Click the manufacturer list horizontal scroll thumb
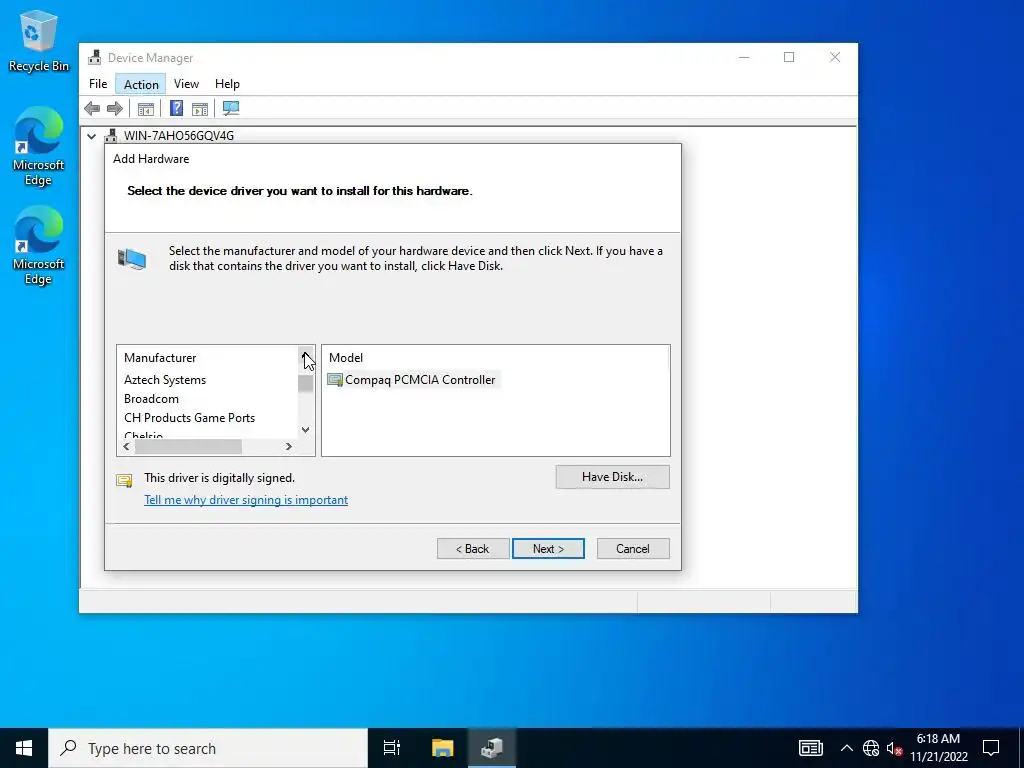The image size is (1024, 768). [188, 447]
